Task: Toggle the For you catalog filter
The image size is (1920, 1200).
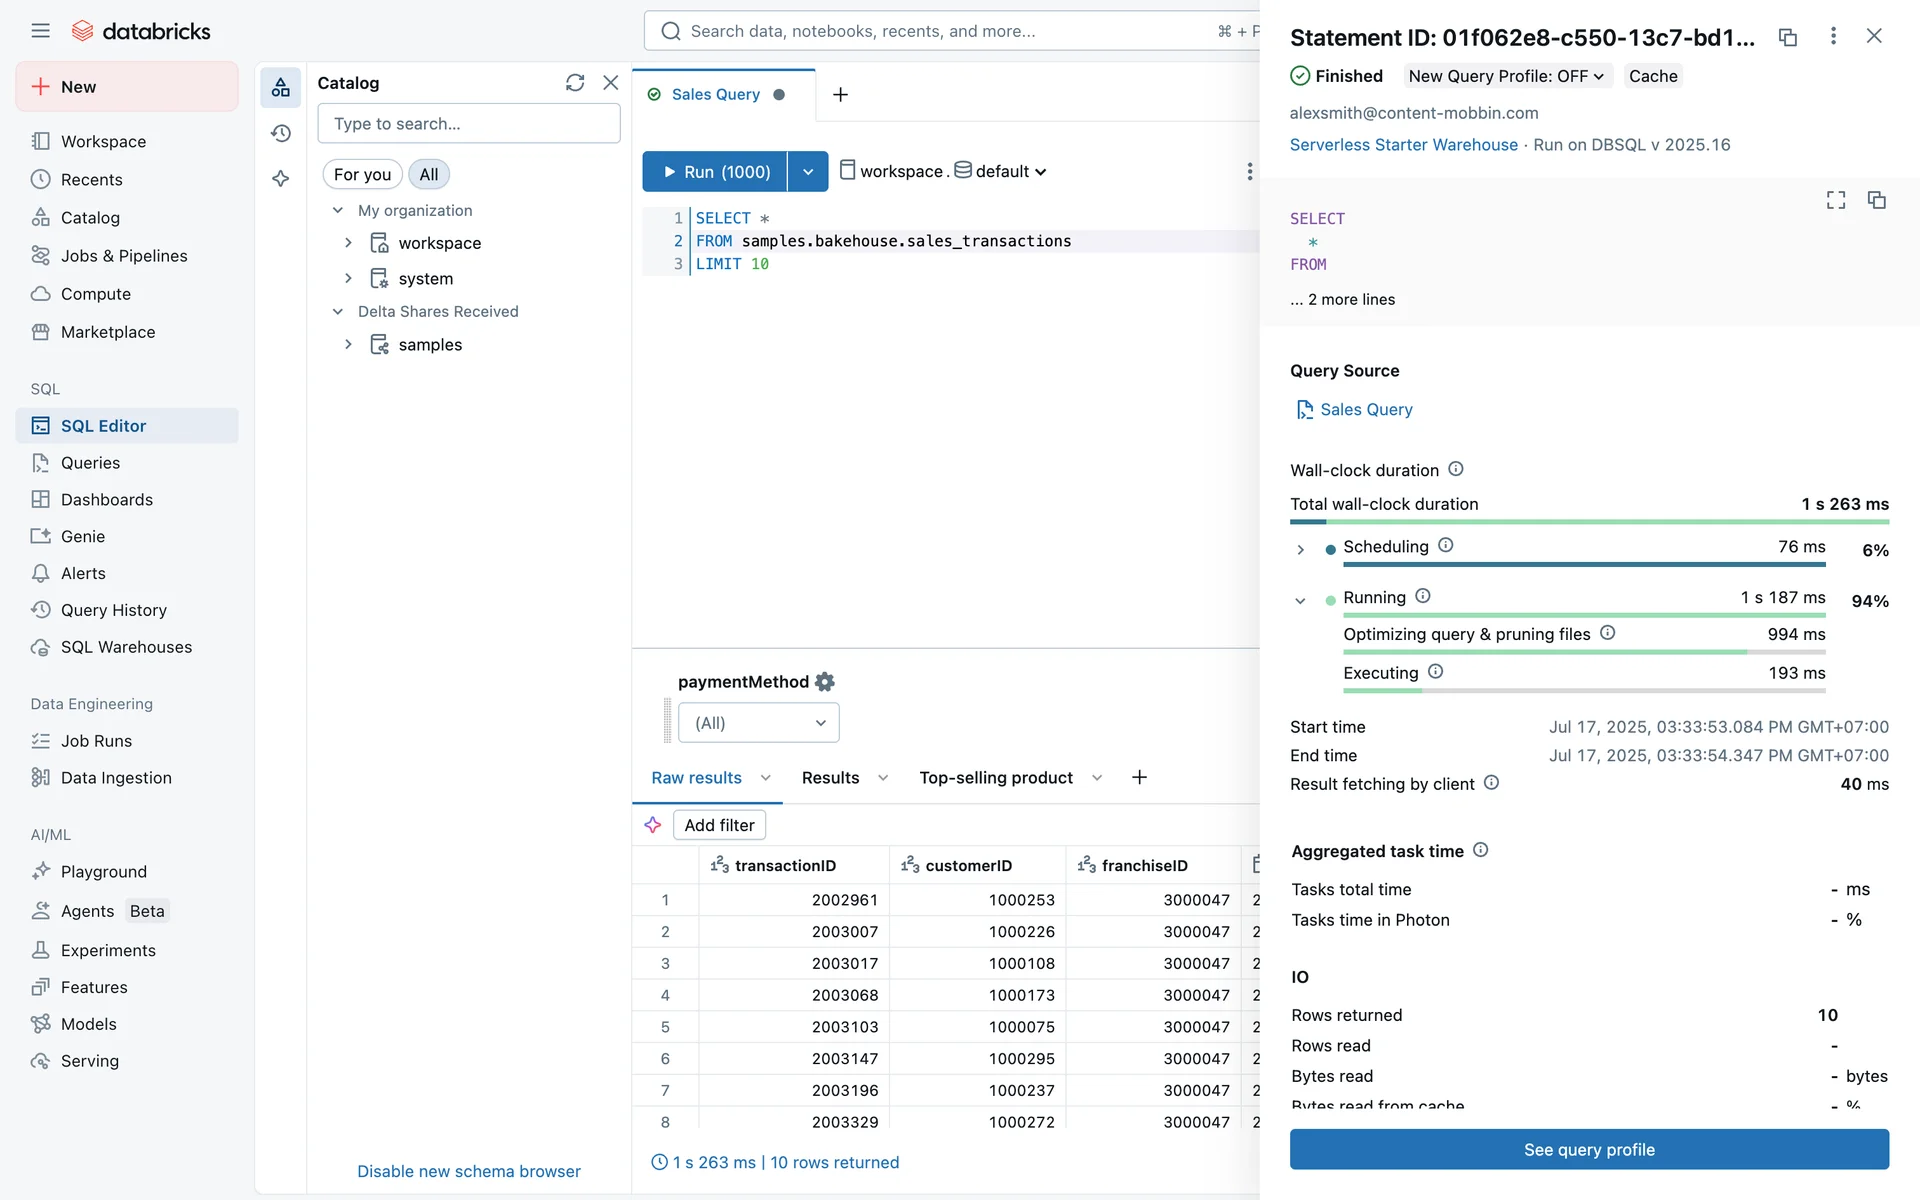Action: 362,174
